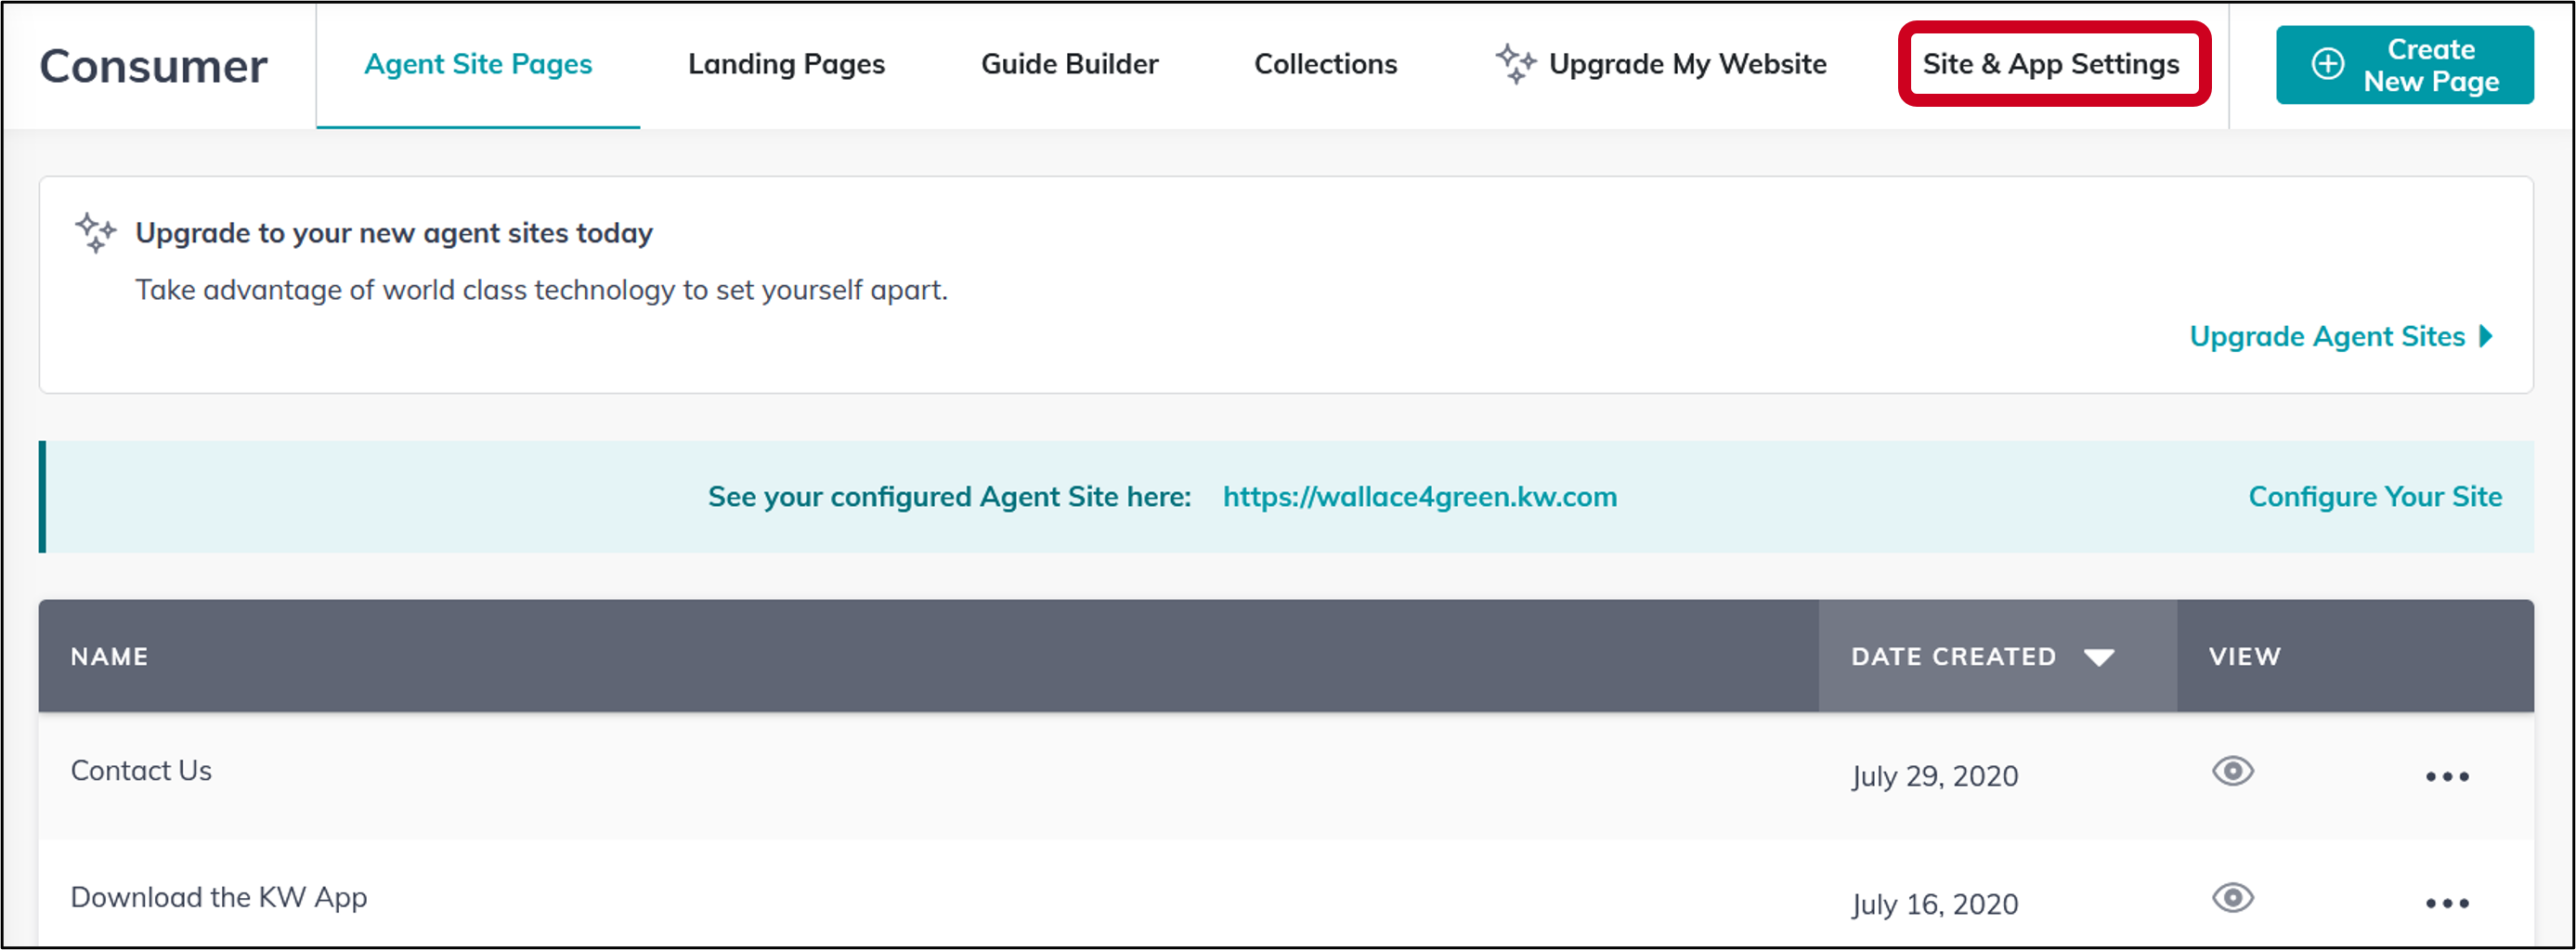Follow the Upgrade Agent Sites link

tap(2327, 336)
